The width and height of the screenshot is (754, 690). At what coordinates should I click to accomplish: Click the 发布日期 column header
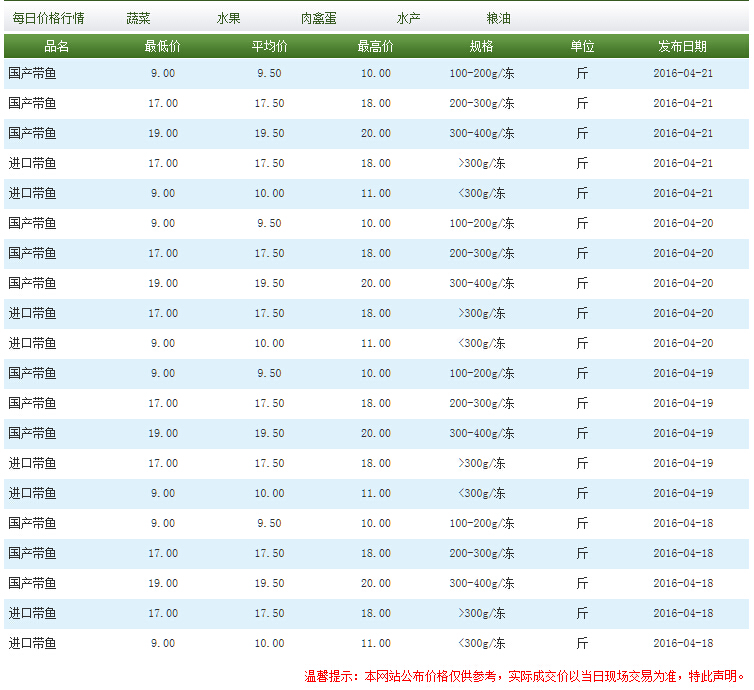click(682, 46)
